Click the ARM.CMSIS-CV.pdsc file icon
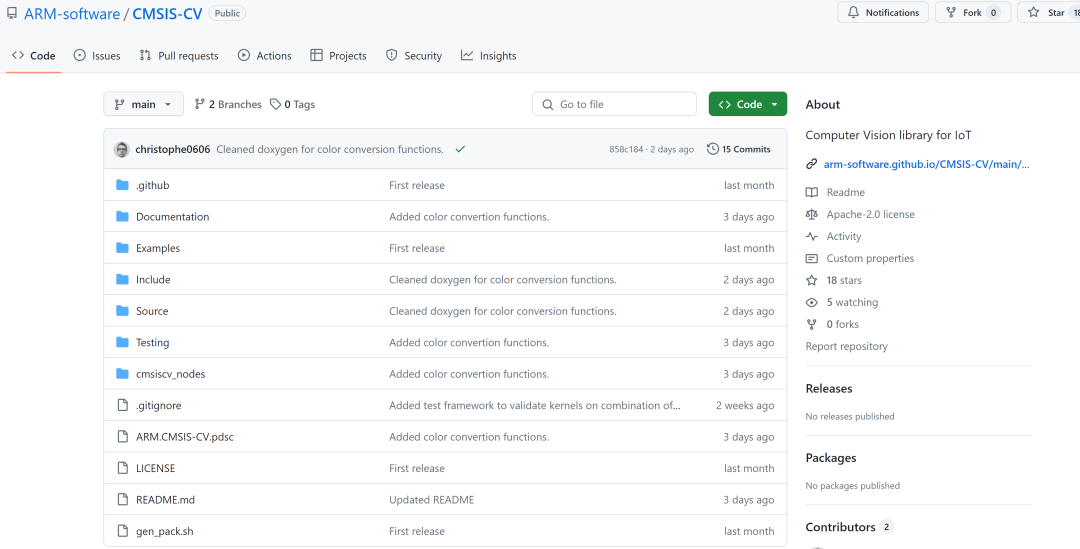1080x549 pixels. pos(123,437)
